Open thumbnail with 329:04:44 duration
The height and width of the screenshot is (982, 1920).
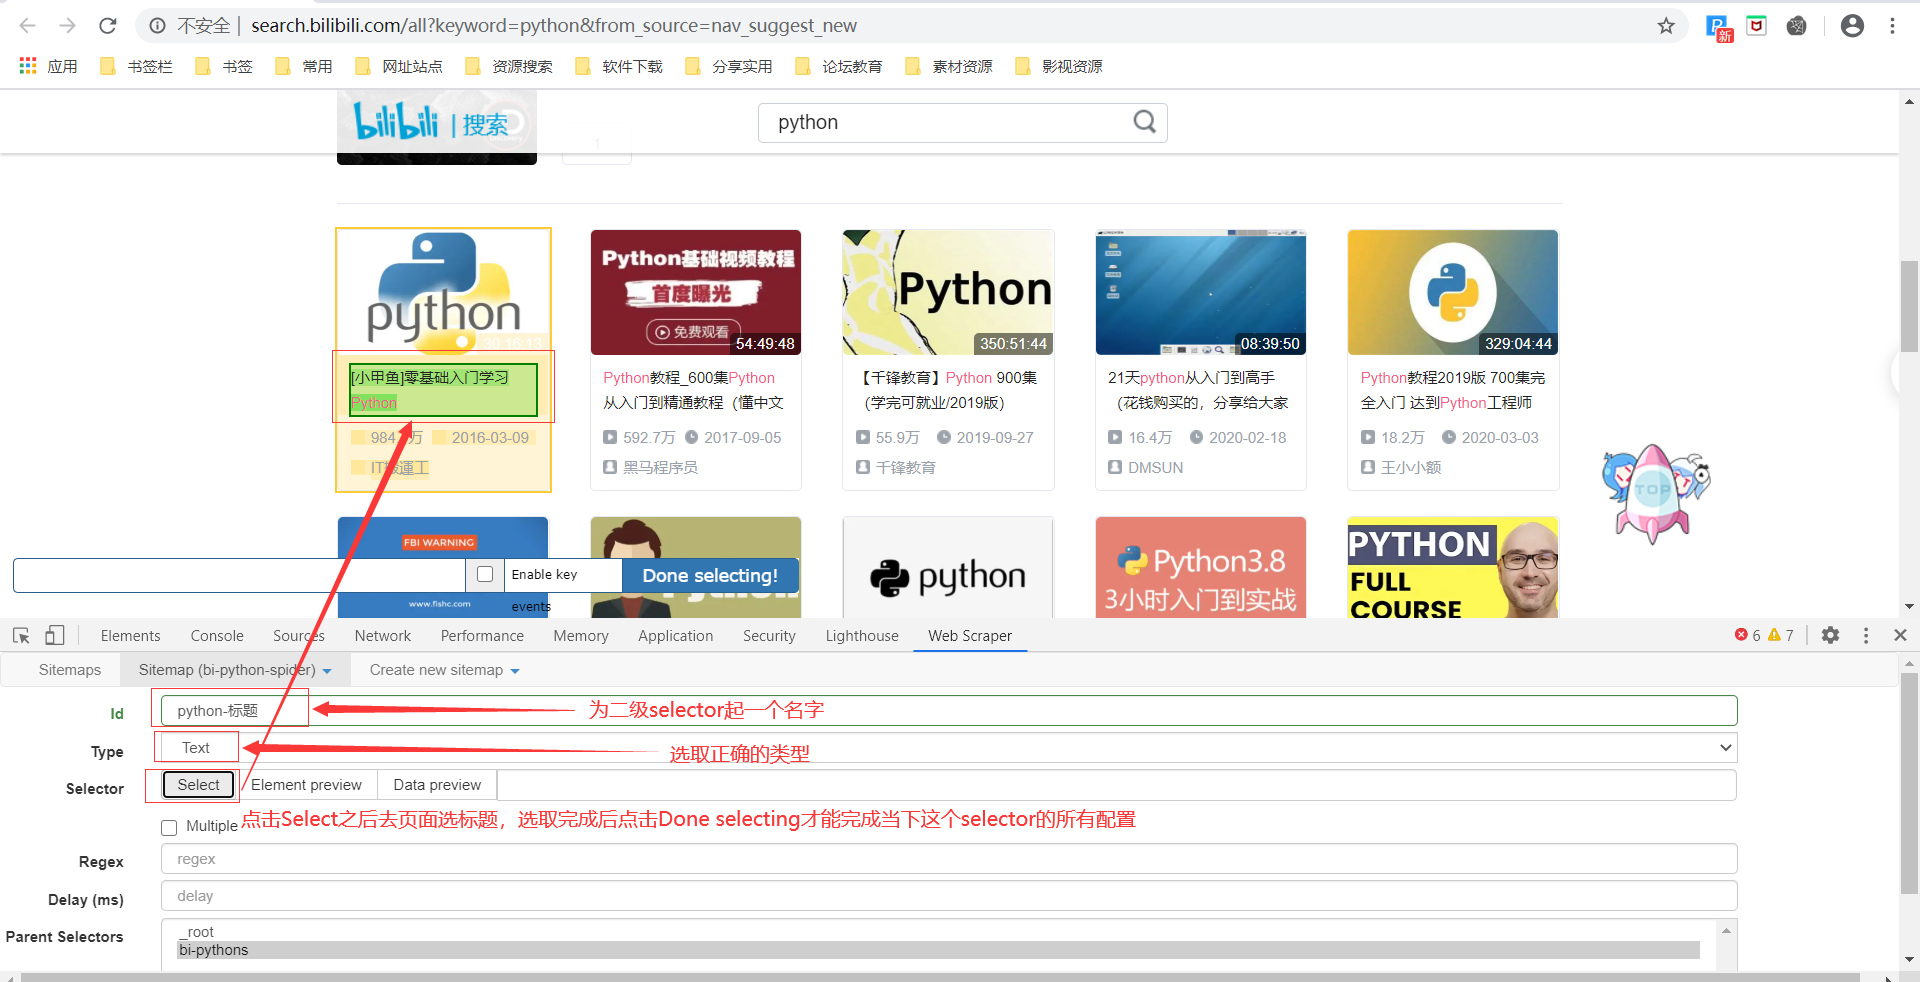(x=1453, y=292)
